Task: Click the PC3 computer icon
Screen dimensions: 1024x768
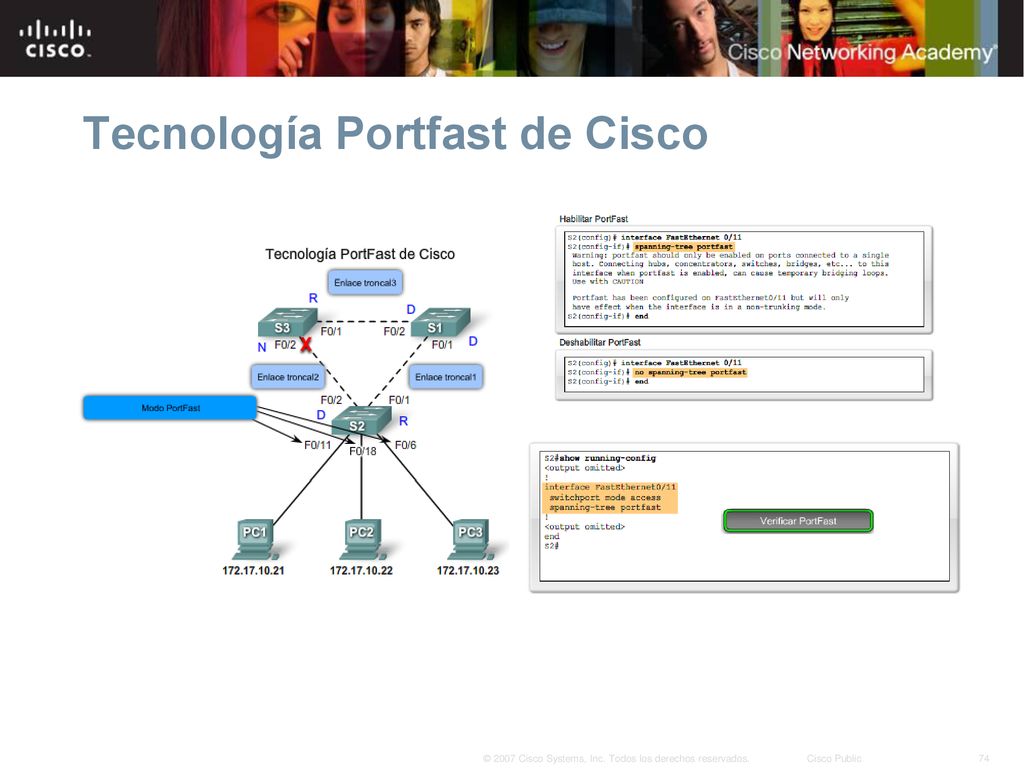Action: point(472,539)
